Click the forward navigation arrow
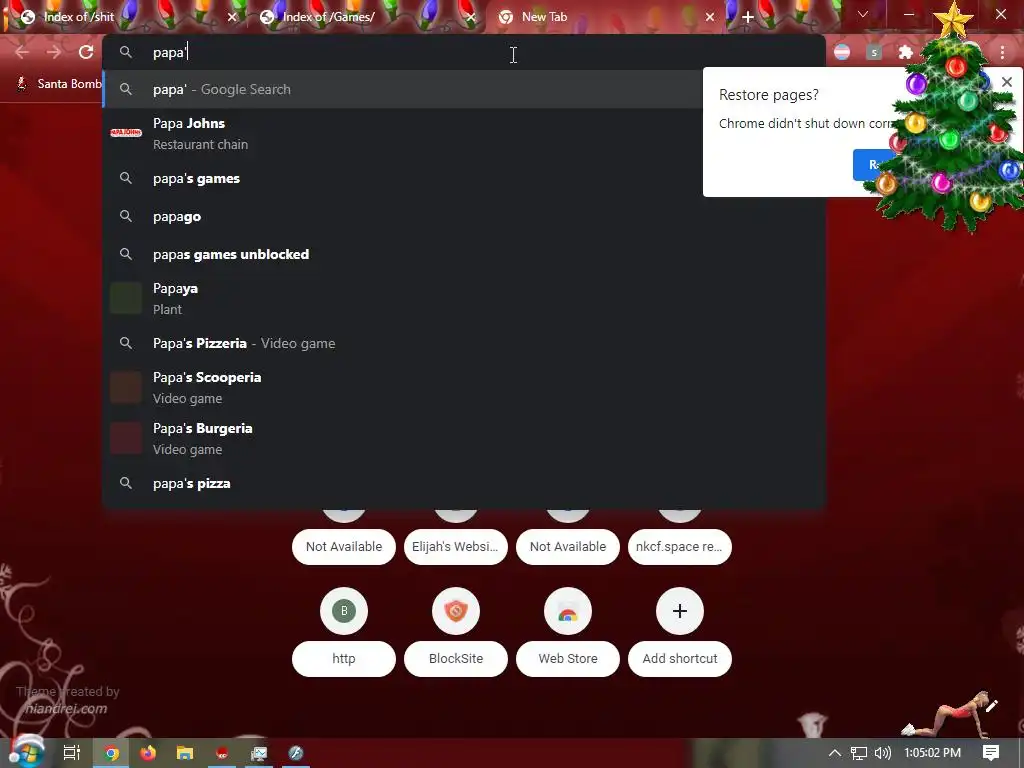Image resolution: width=1024 pixels, height=768 pixels. 54,52
